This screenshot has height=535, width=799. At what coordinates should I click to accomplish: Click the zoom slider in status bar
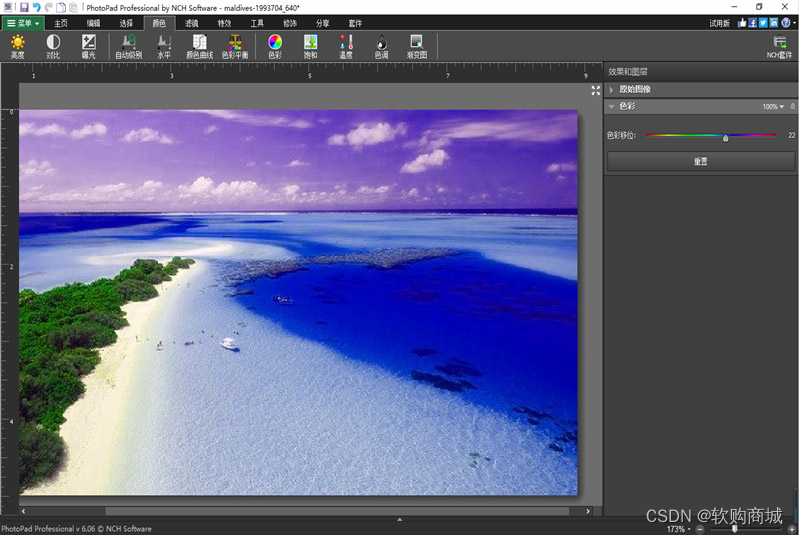747,529
